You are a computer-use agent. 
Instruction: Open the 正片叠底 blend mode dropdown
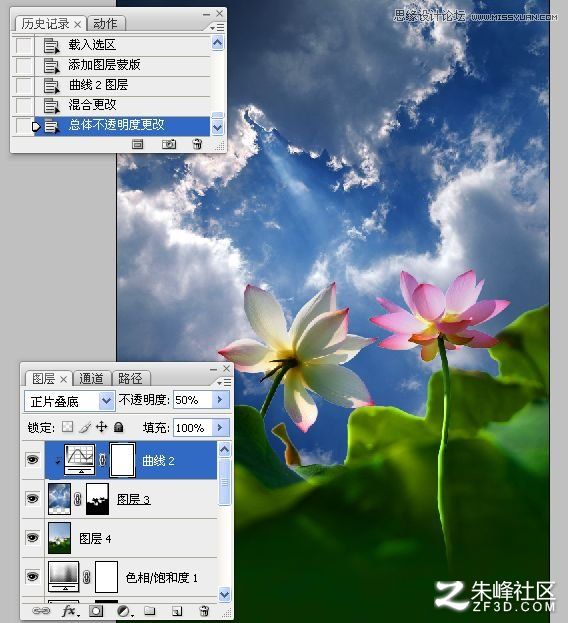tap(70, 401)
